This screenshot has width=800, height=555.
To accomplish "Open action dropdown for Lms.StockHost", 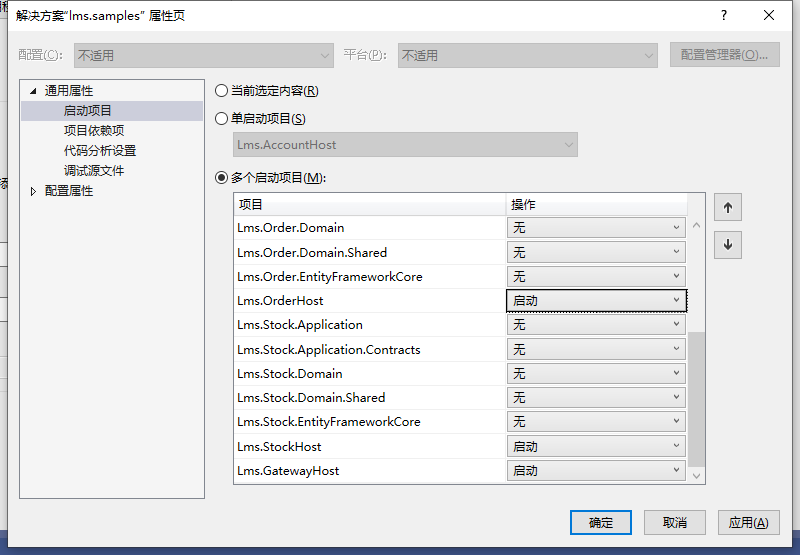I will tap(596, 446).
